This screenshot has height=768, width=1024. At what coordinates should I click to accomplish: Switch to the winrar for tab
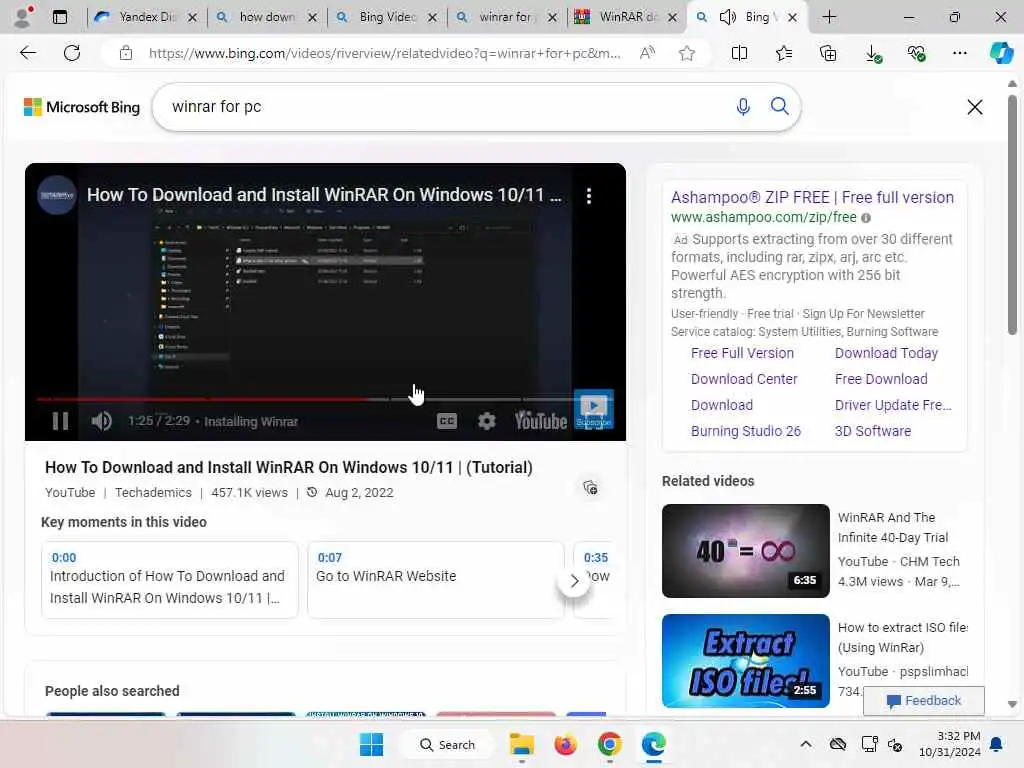[x=507, y=17]
